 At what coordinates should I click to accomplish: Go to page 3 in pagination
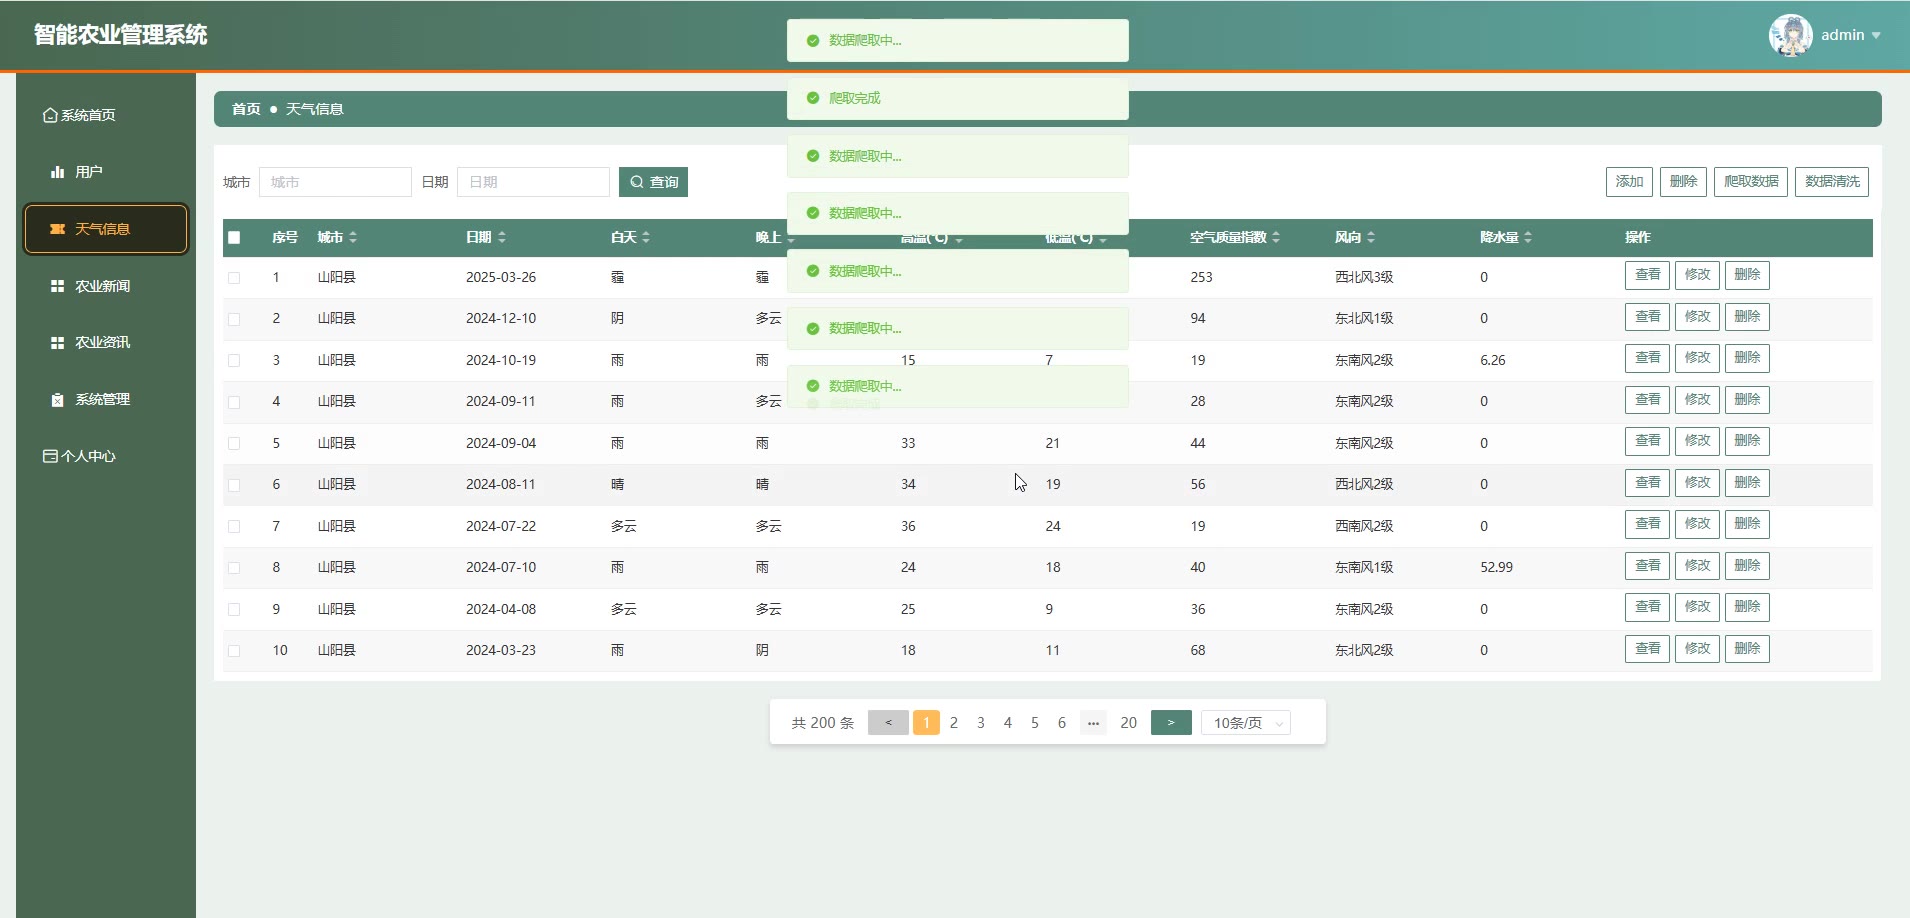[981, 723]
